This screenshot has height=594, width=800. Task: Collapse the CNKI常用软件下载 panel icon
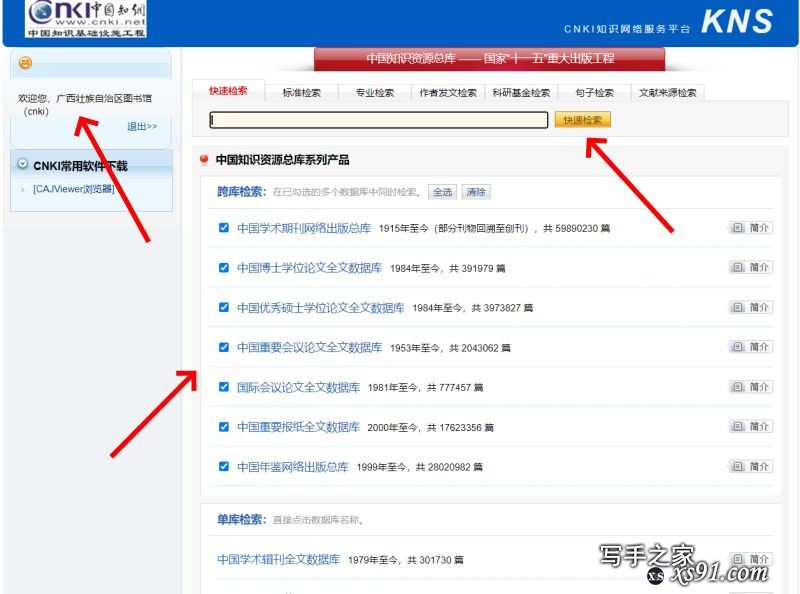(x=22, y=164)
